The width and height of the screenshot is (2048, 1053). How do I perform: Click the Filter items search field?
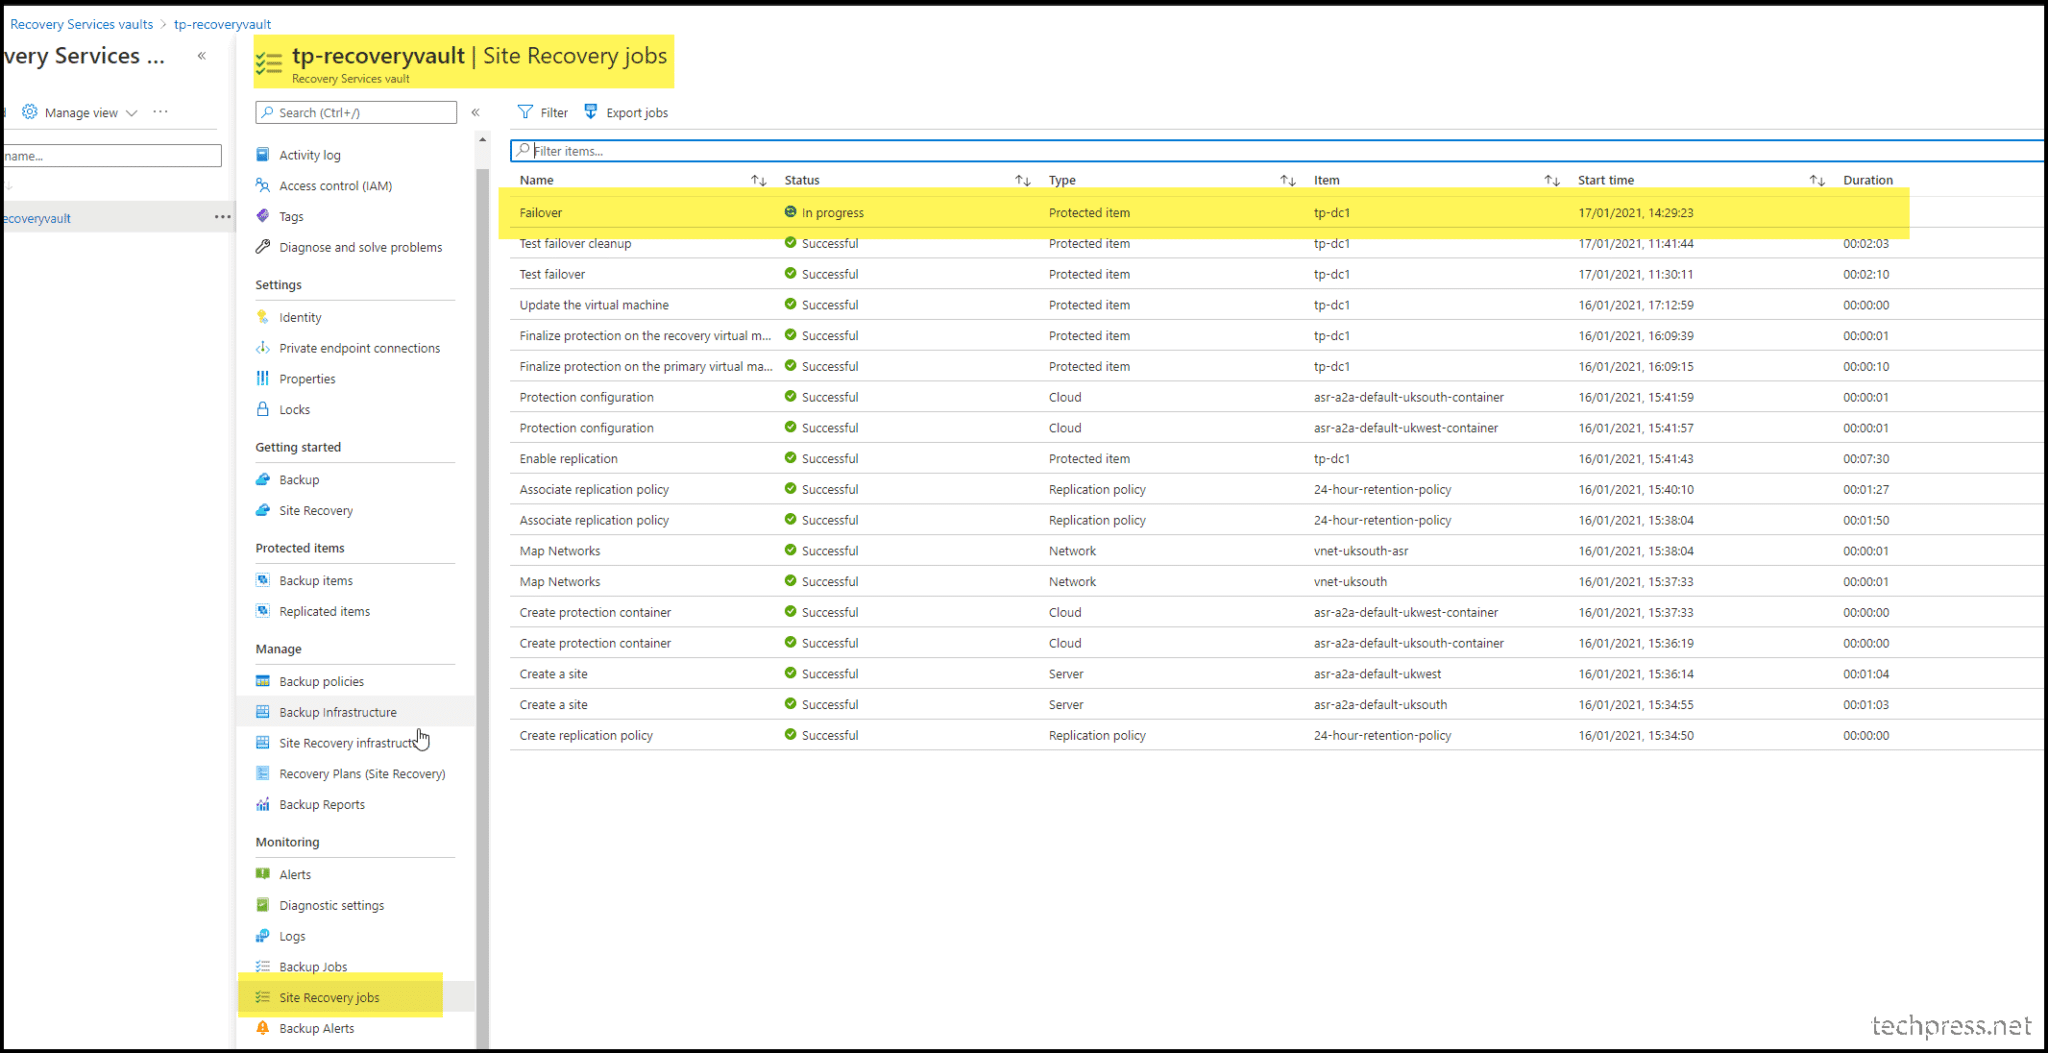coord(1277,151)
